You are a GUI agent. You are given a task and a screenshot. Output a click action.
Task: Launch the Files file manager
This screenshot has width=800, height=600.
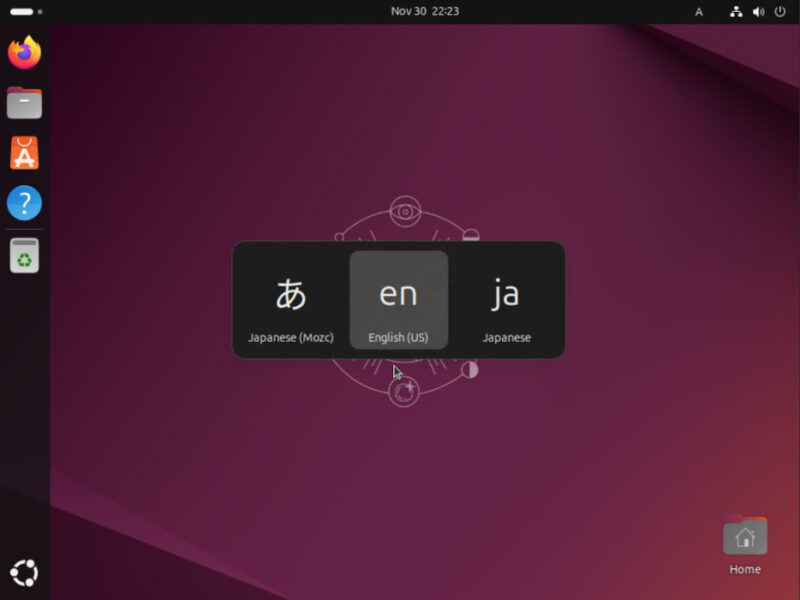point(23,103)
